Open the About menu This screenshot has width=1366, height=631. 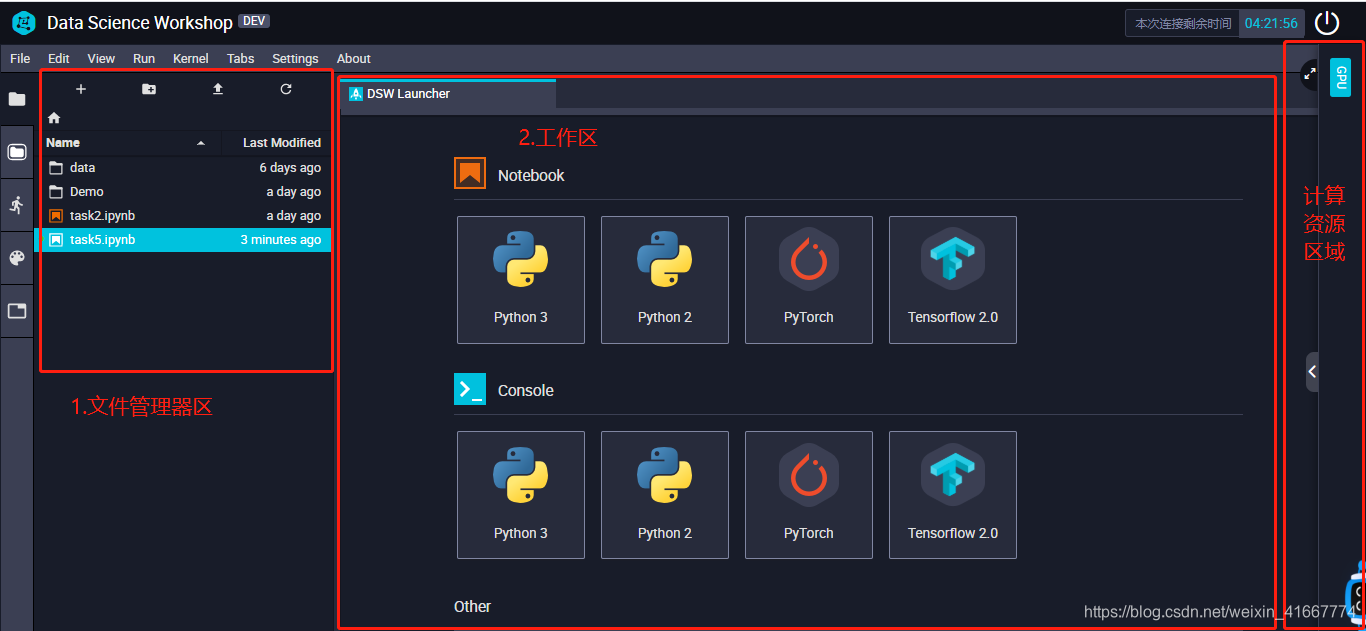click(x=354, y=59)
